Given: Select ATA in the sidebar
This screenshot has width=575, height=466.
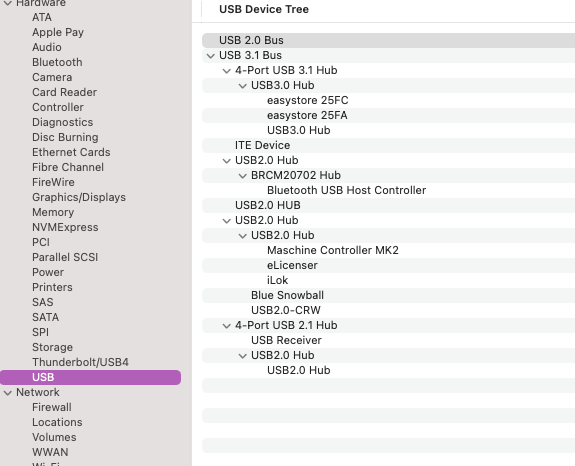Looking at the screenshot, I should coord(42,17).
